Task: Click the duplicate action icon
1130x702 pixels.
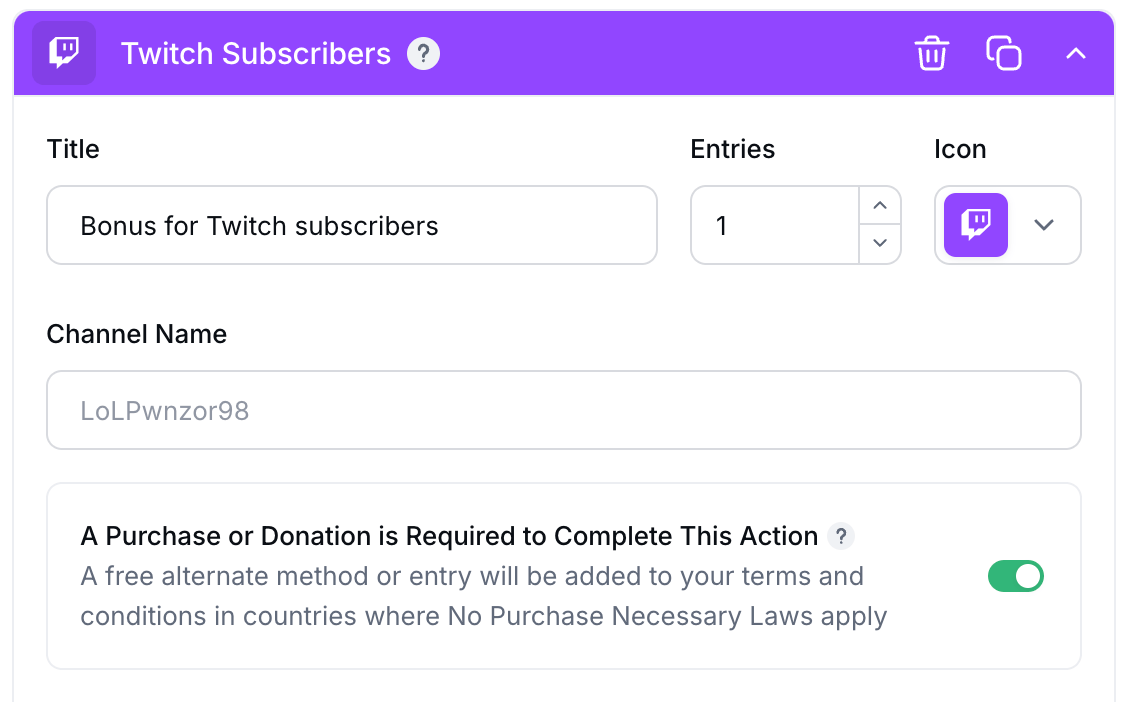Action: (x=1003, y=53)
